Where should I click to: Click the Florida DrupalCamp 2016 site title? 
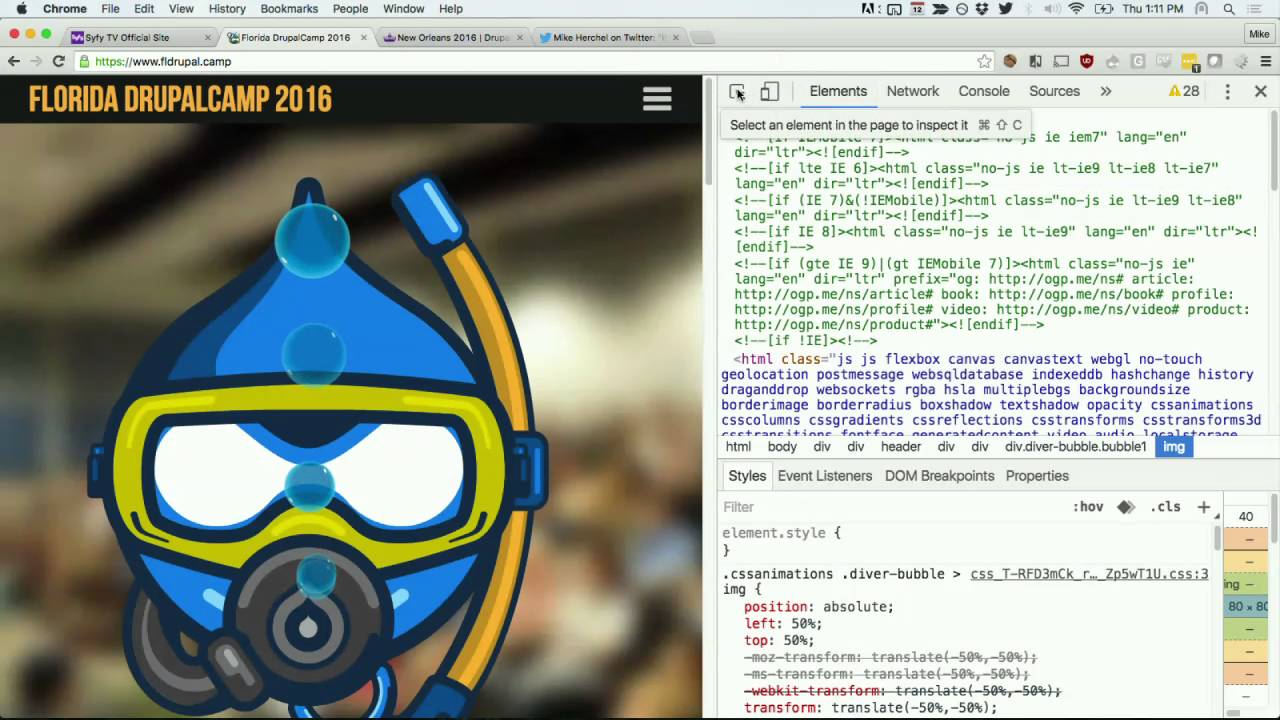pos(180,99)
